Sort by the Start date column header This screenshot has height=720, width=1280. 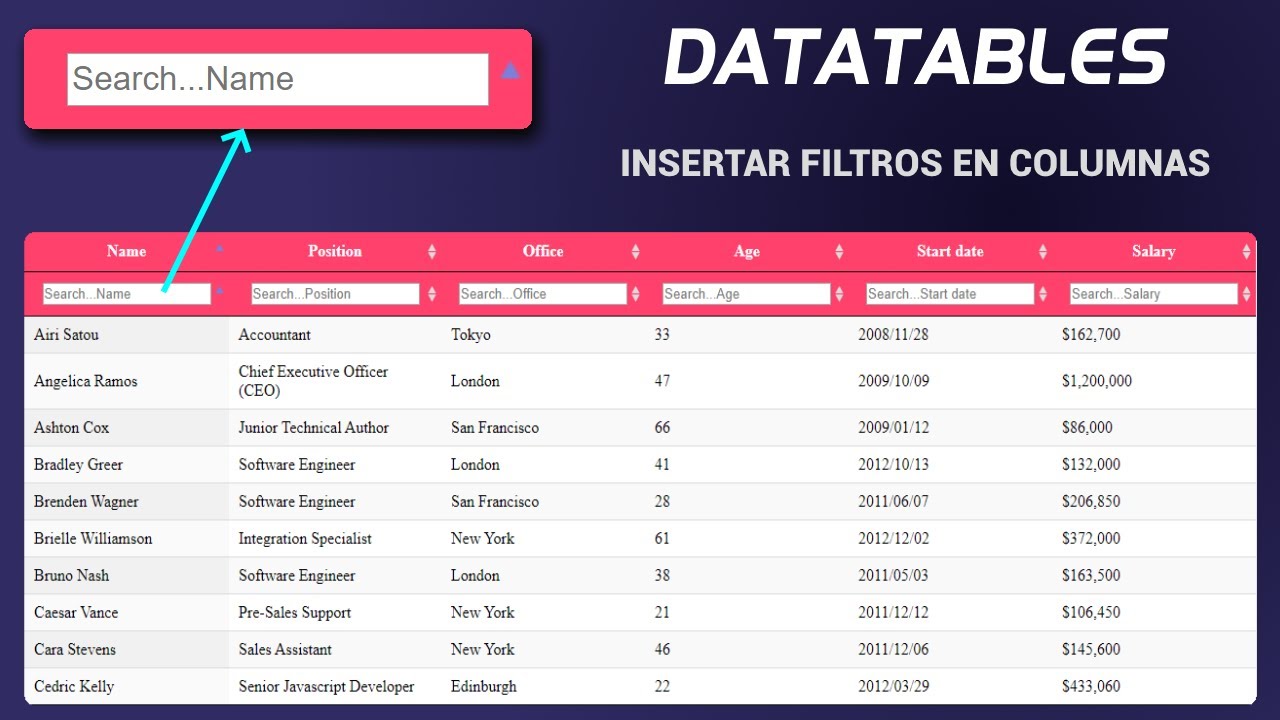coord(950,252)
